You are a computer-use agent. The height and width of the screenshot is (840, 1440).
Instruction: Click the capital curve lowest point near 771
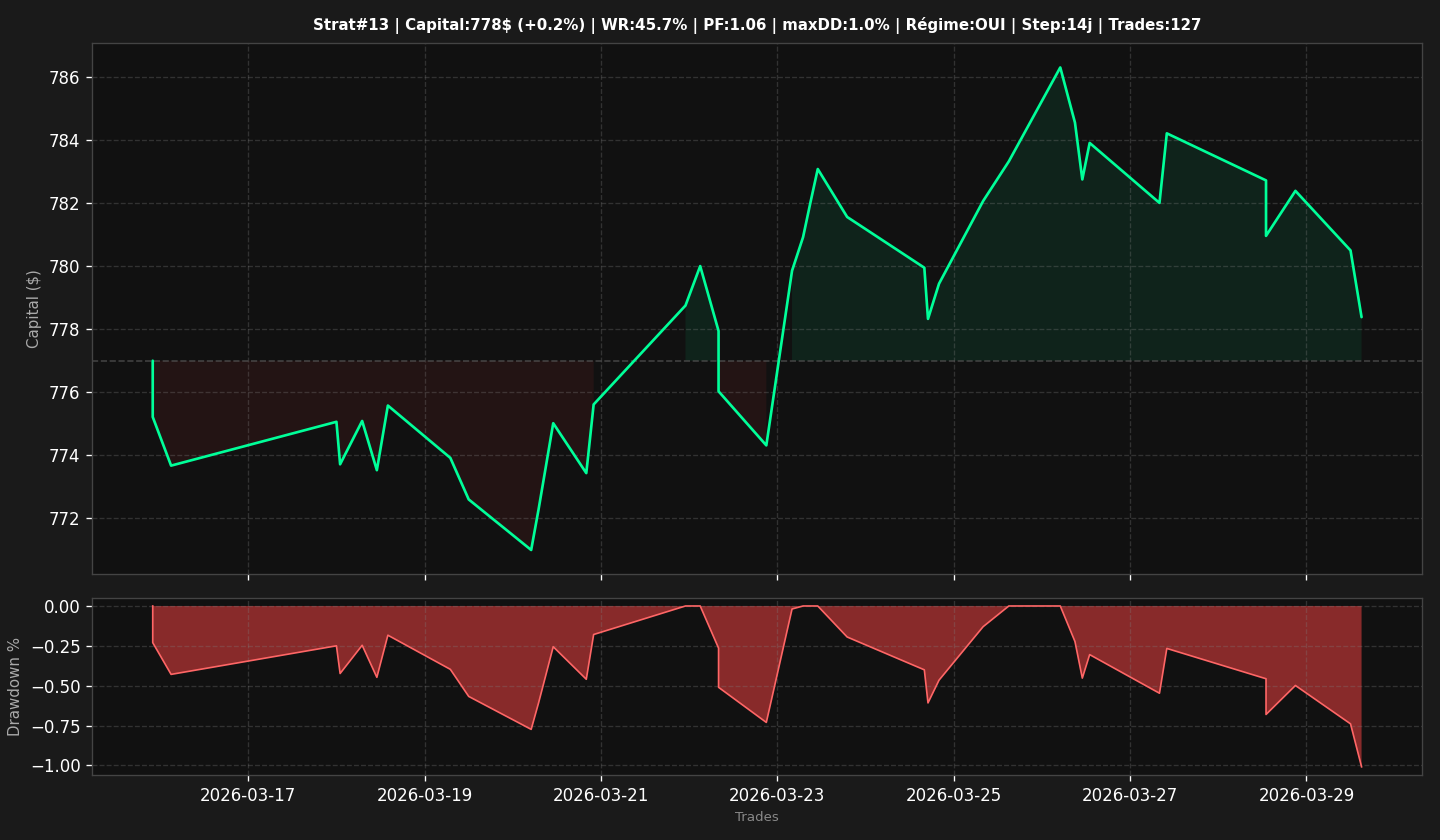click(x=531, y=549)
